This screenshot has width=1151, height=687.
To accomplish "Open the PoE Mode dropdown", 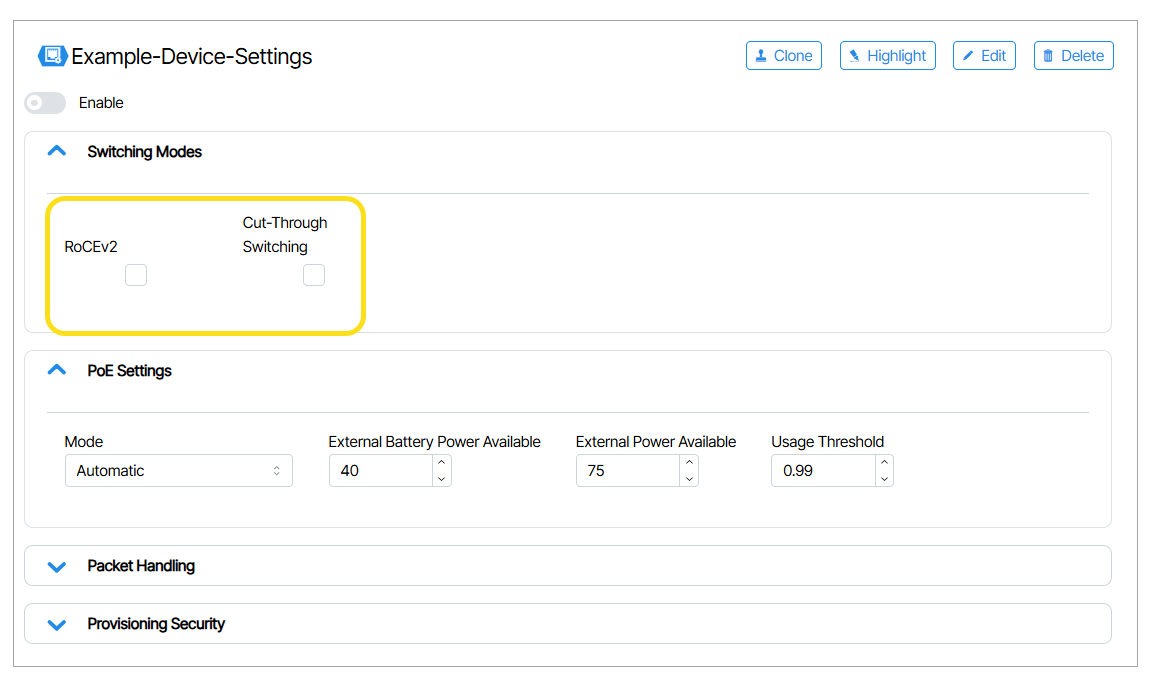I will pos(178,471).
